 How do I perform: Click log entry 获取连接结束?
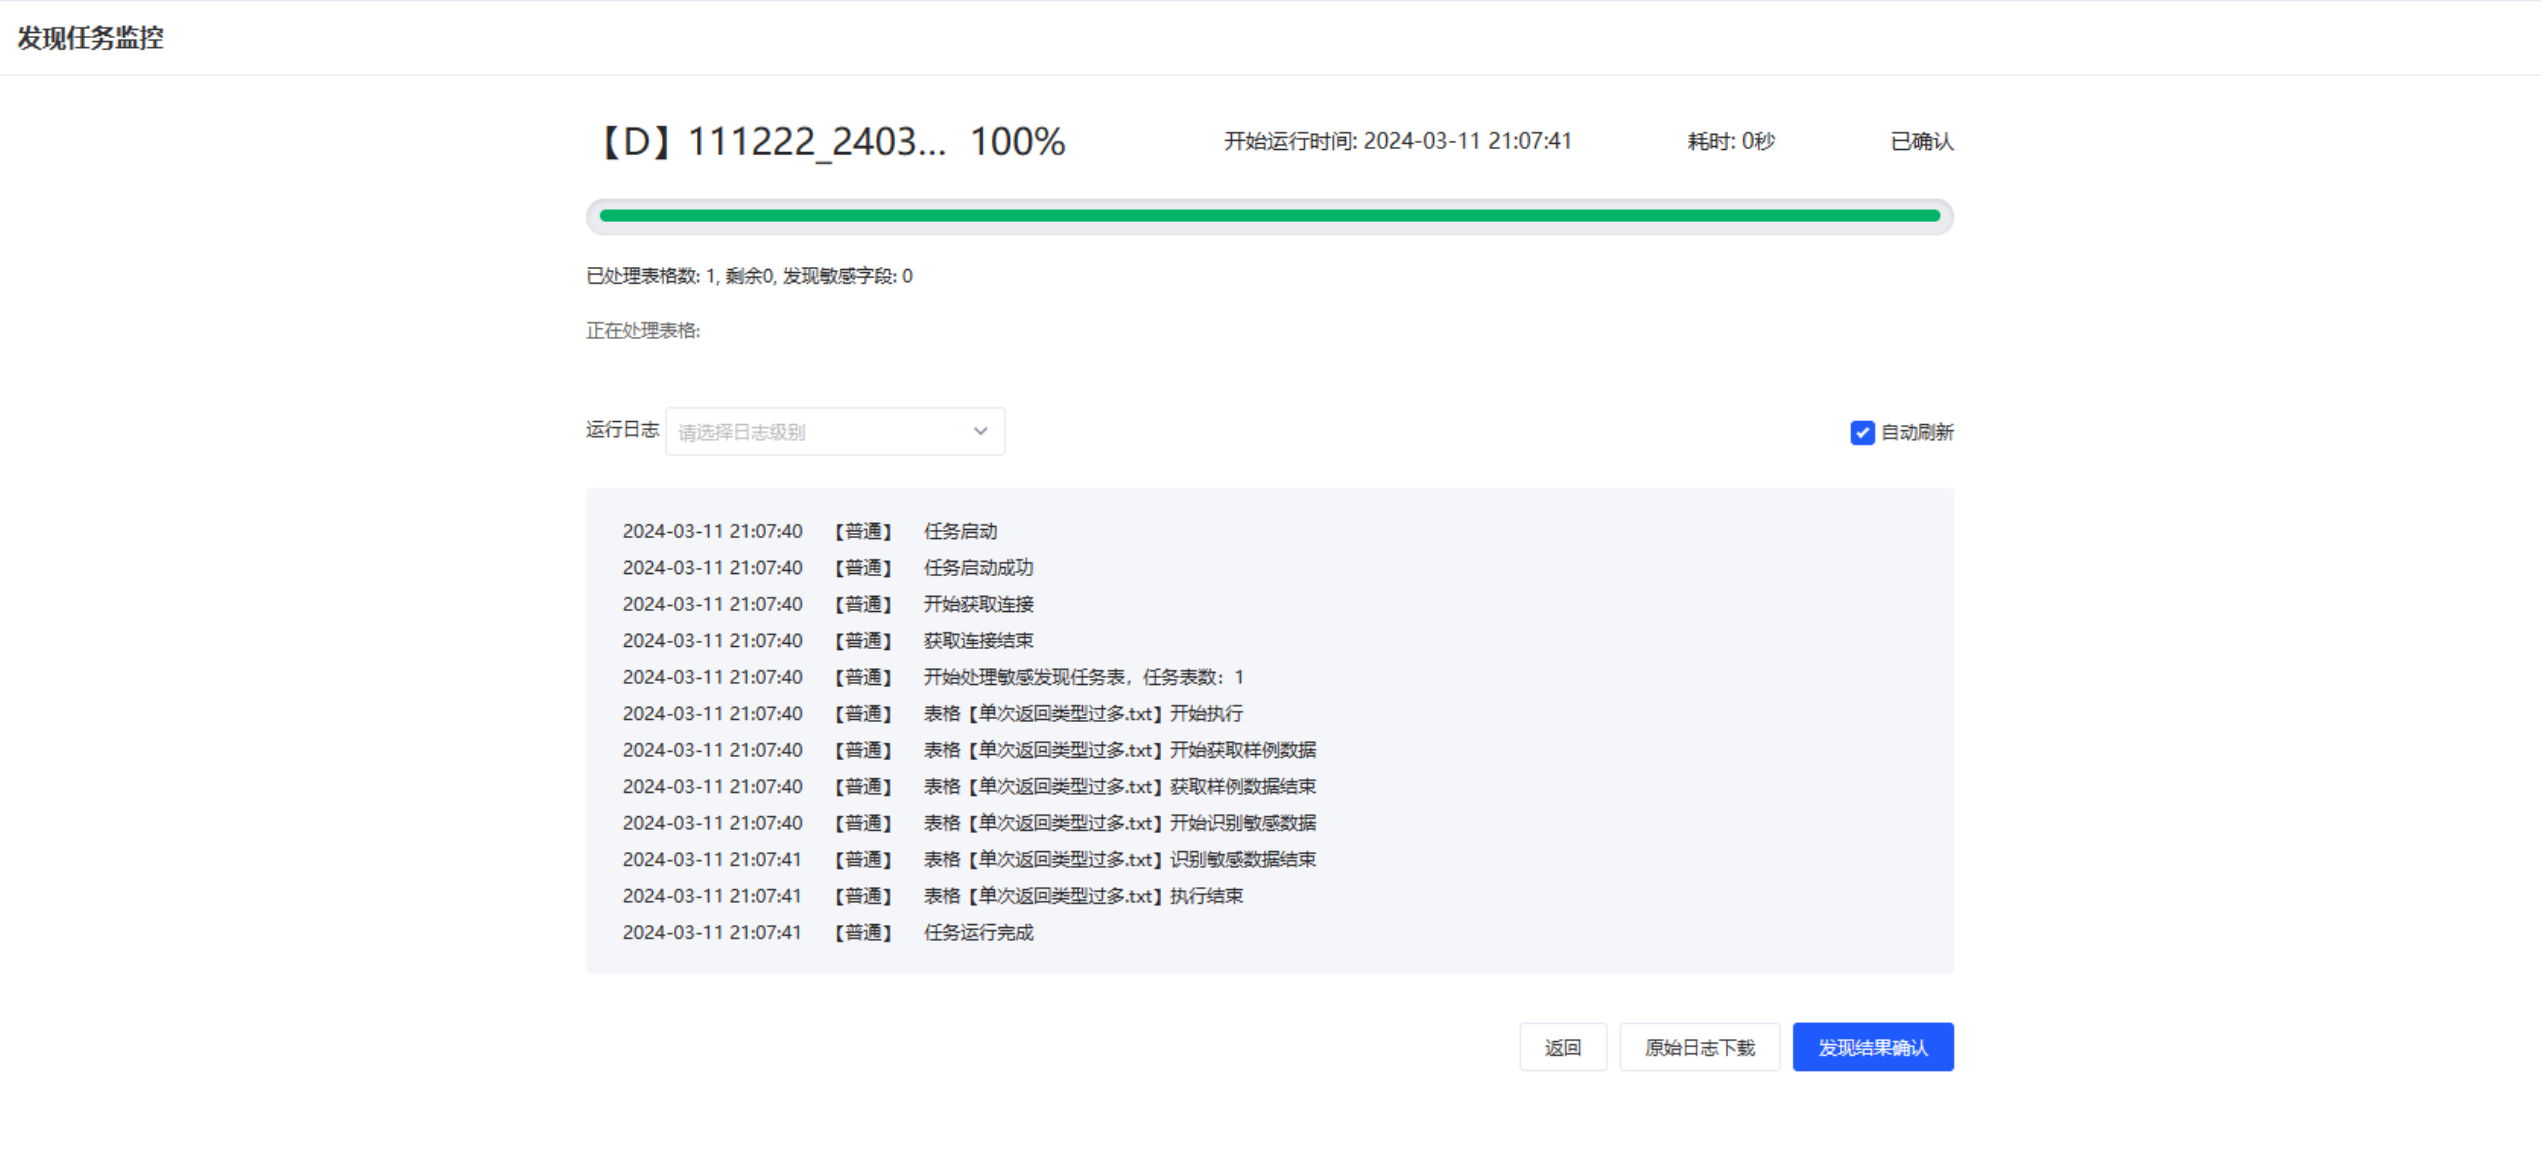pyautogui.click(x=978, y=641)
